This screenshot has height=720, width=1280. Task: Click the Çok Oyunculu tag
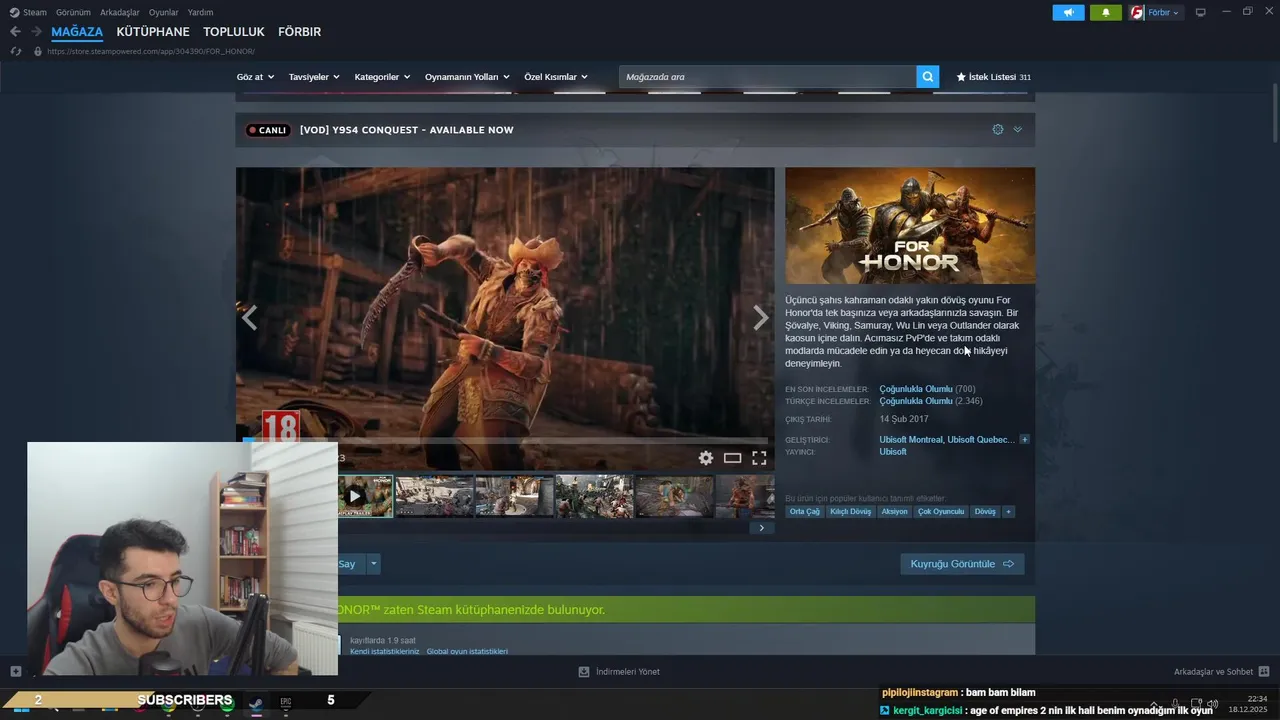coord(941,512)
